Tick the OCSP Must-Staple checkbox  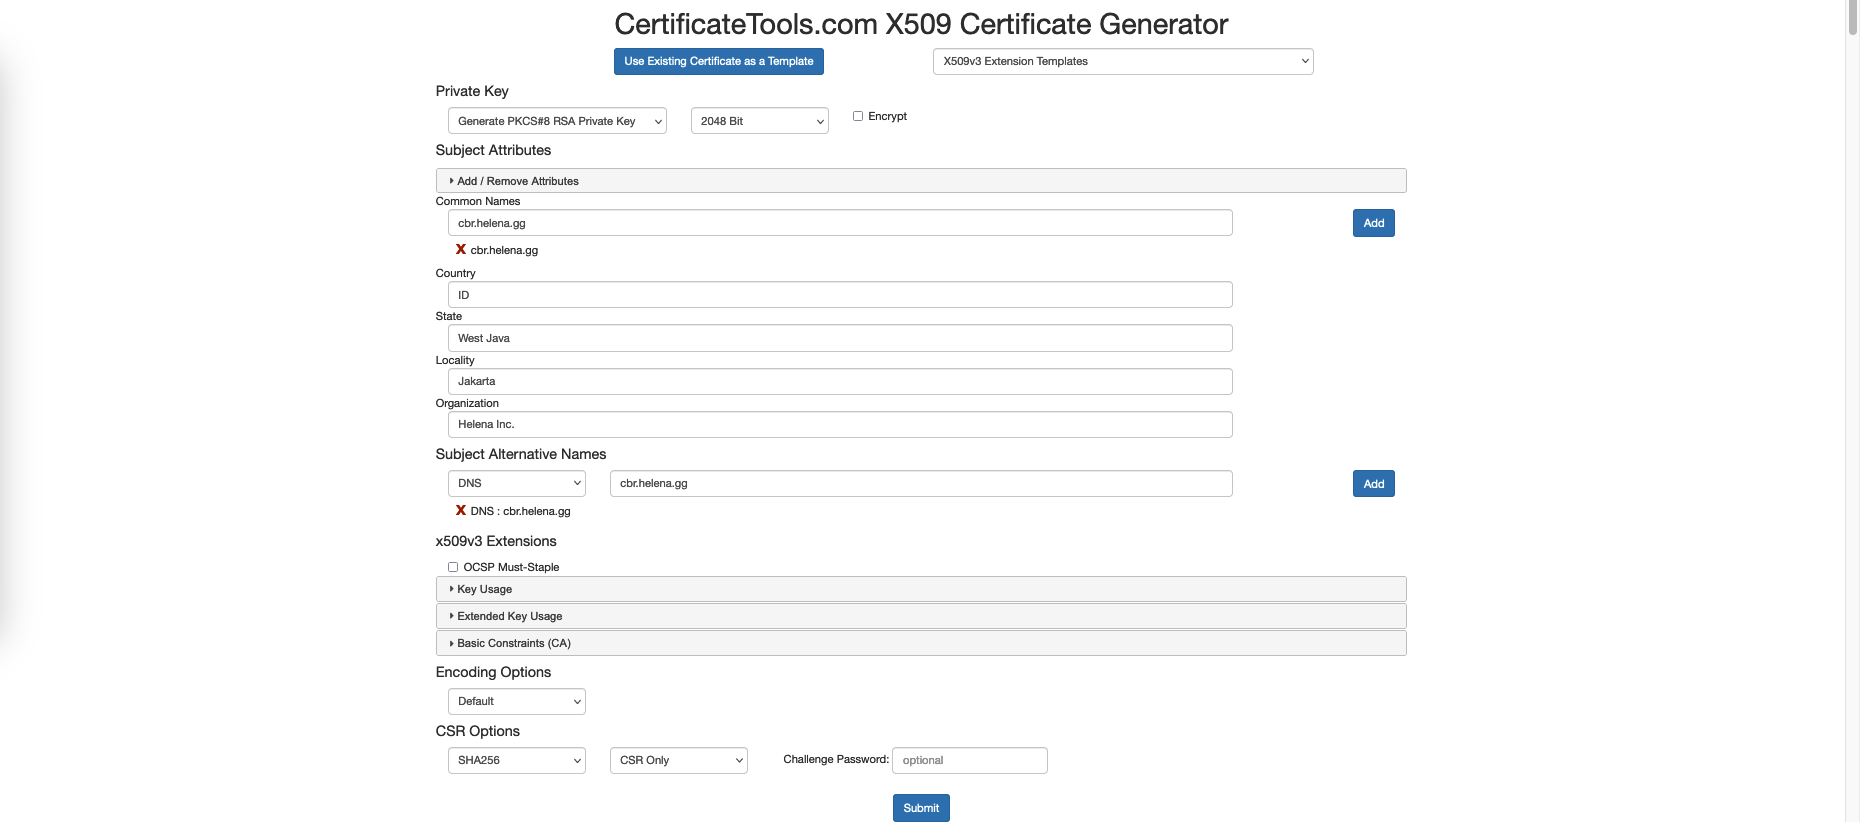tap(453, 567)
